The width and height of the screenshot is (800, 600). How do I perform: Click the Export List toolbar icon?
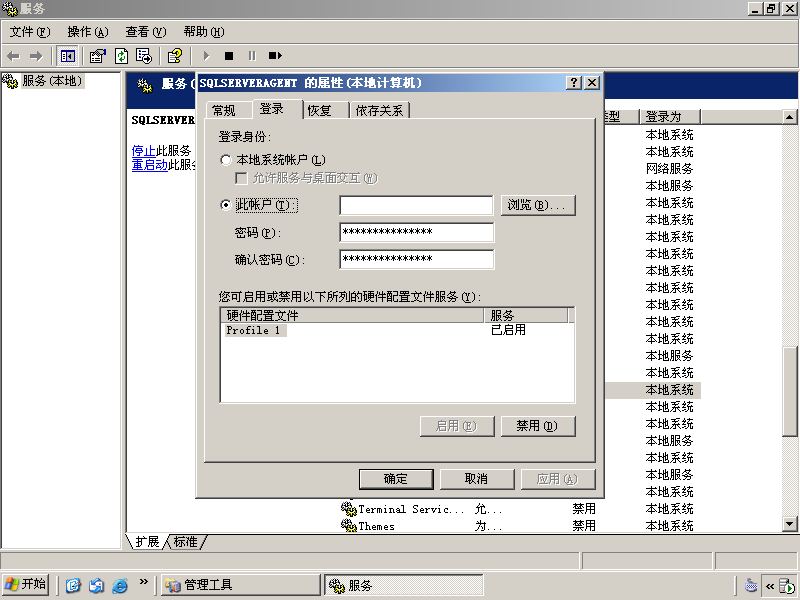coord(144,56)
